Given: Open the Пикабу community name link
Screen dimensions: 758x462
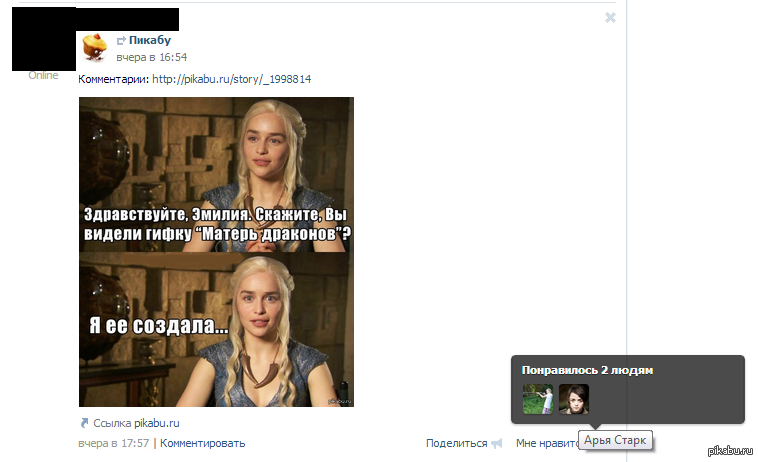Looking at the screenshot, I should click(x=150, y=40).
